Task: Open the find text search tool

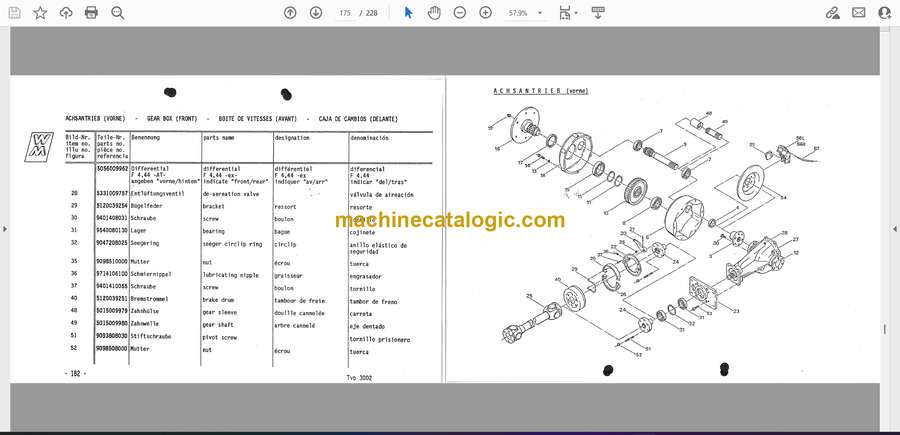Action: pos(118,13)
